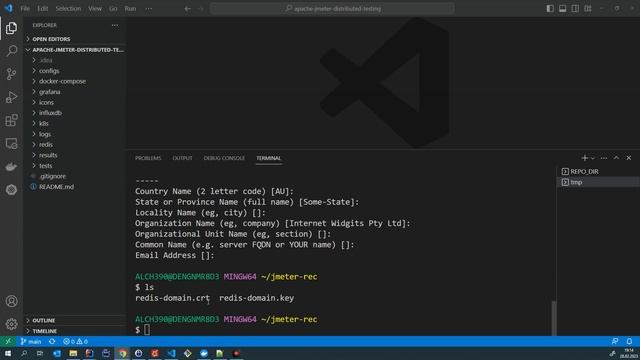
Task: Expand the Timeline section
Action: (75, 331)
